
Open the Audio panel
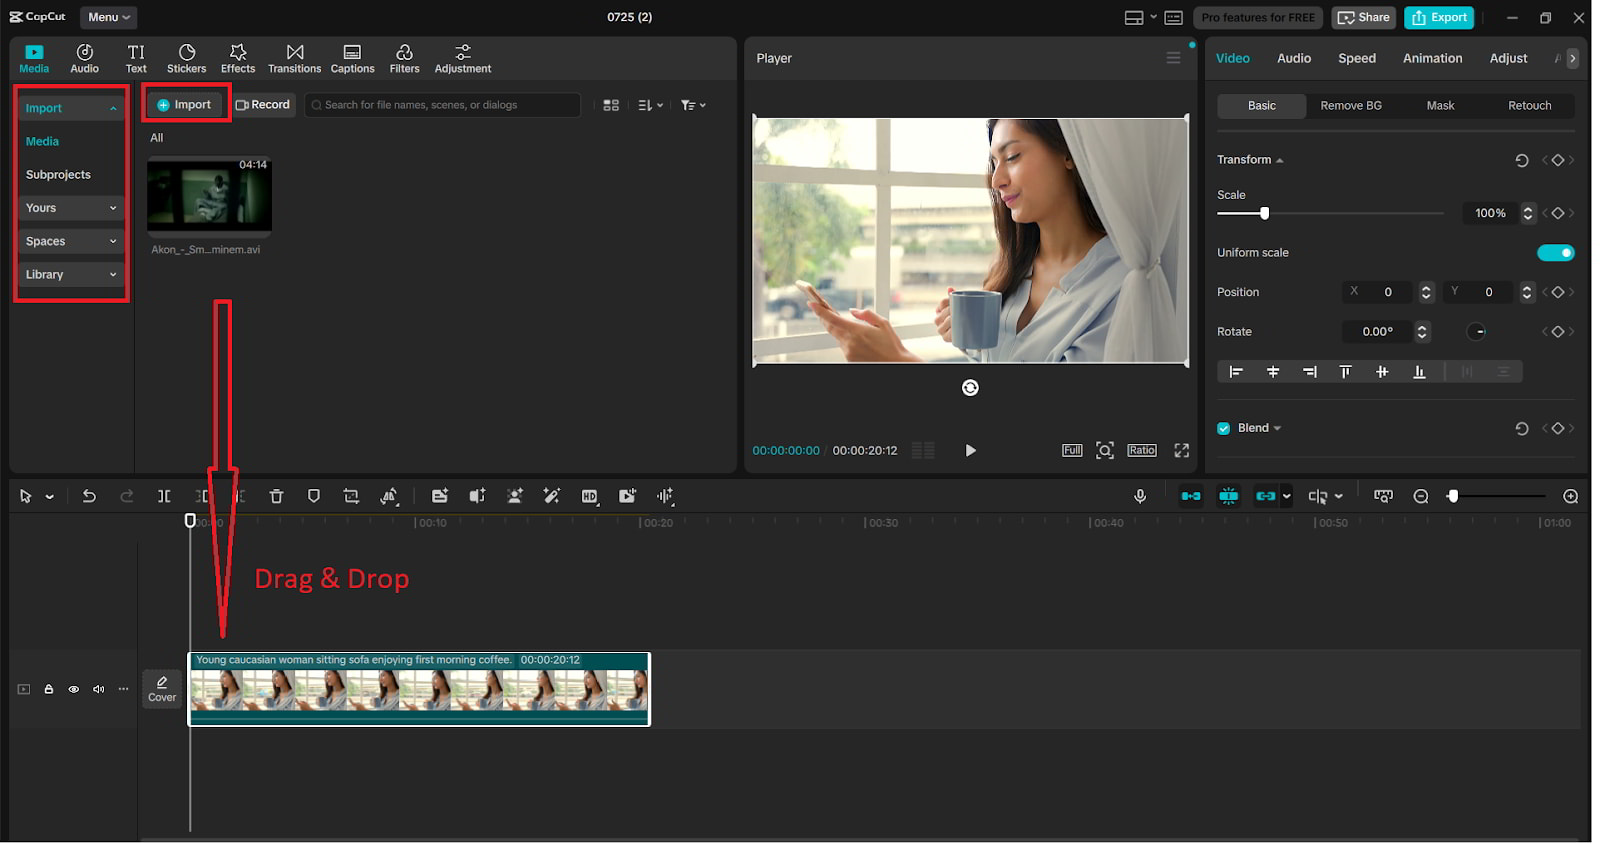pyautogui.click(x=84, y=59)
